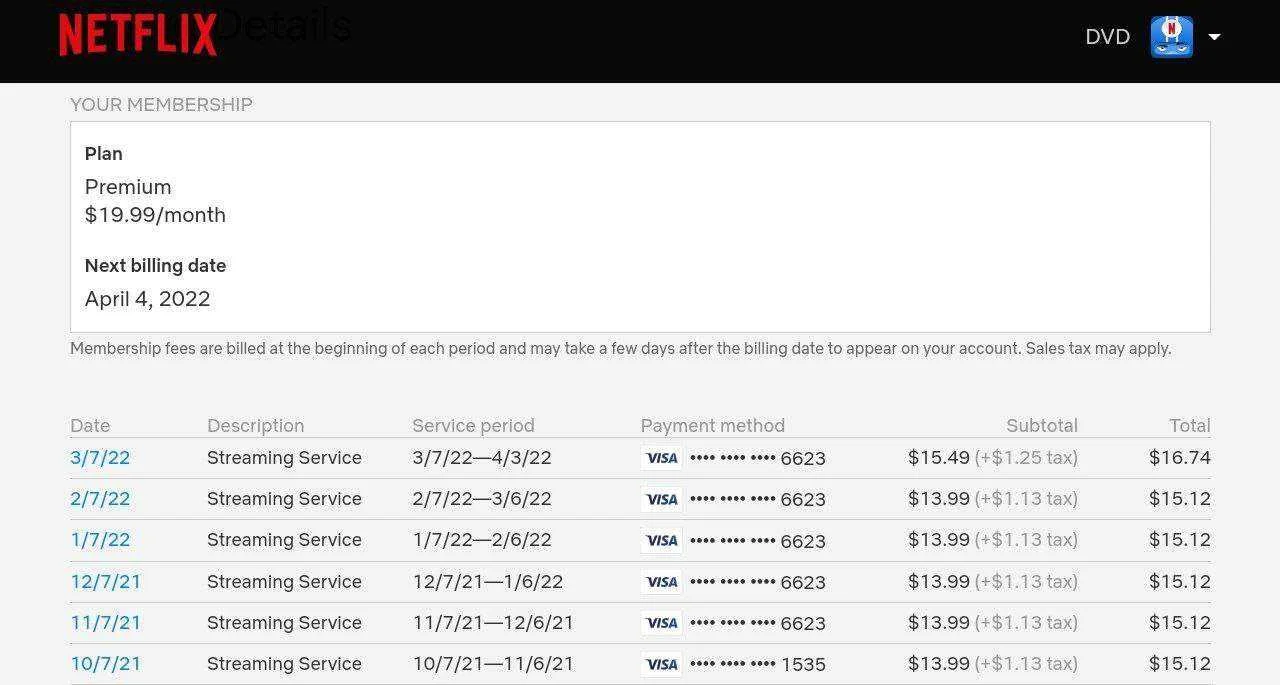Click Visa icon in the 11/7/21 row
1280x685 pixels.
tap(661, 623)
